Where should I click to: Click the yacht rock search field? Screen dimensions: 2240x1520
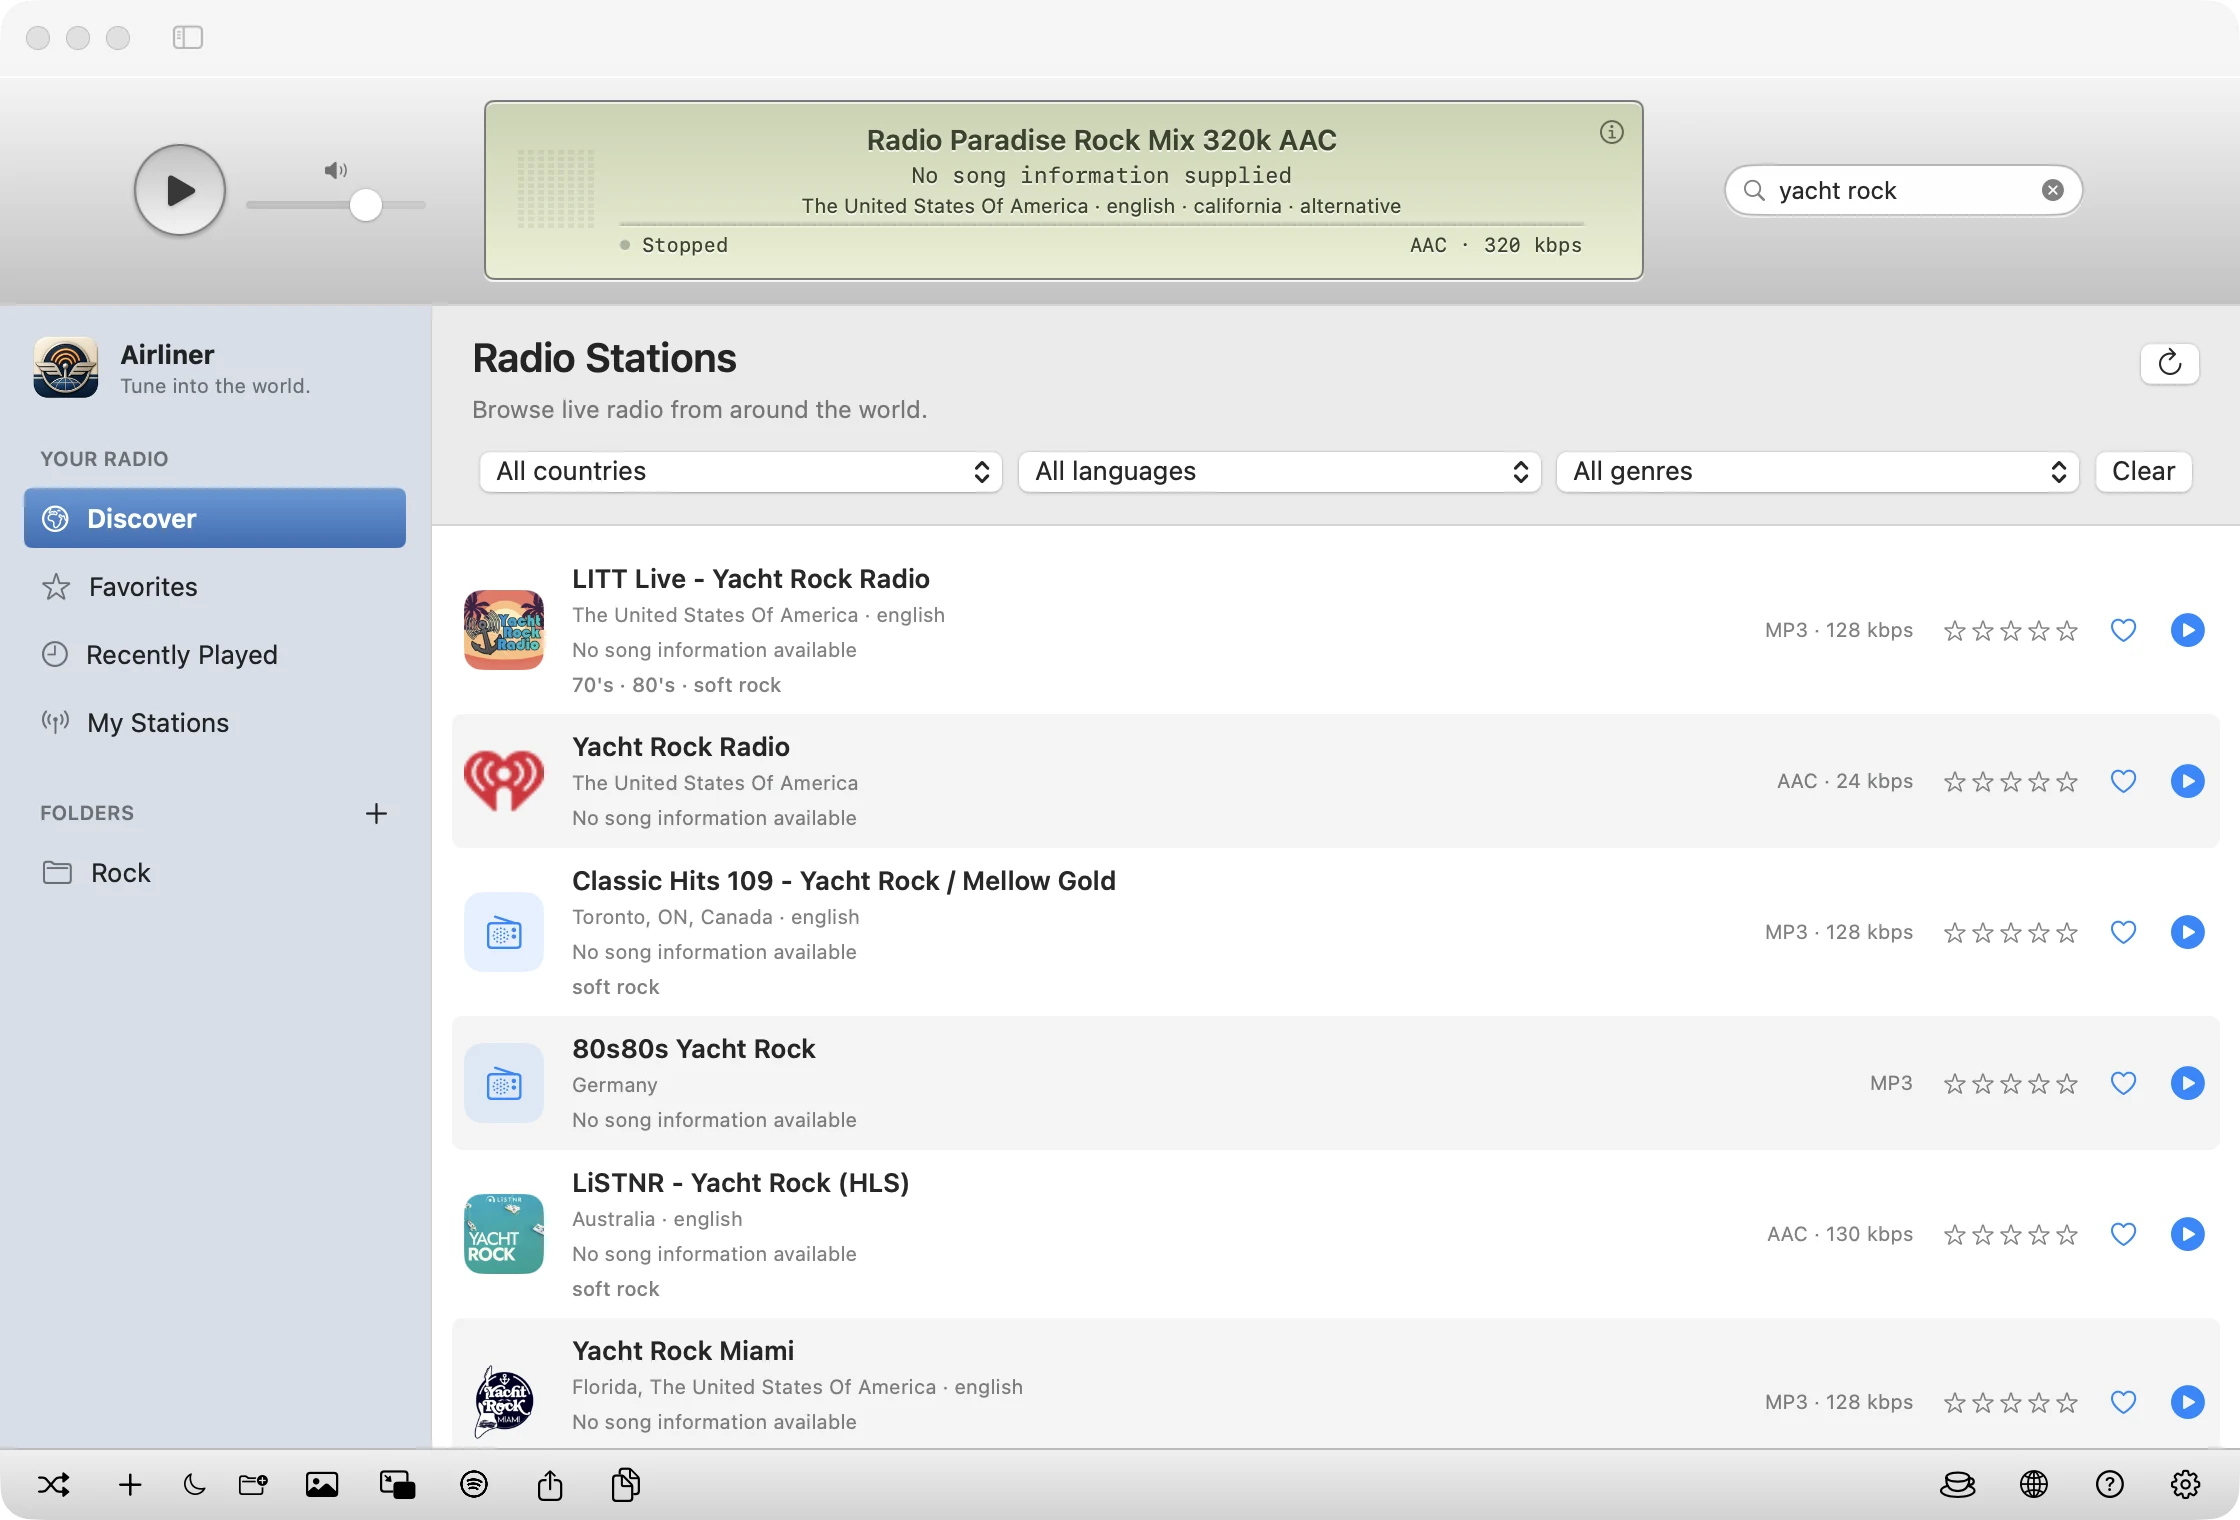(x=1904, y=190)
